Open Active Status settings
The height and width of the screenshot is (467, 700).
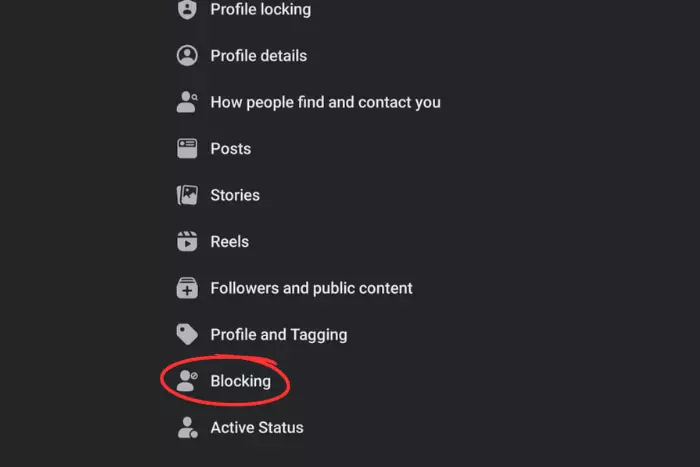257,427
